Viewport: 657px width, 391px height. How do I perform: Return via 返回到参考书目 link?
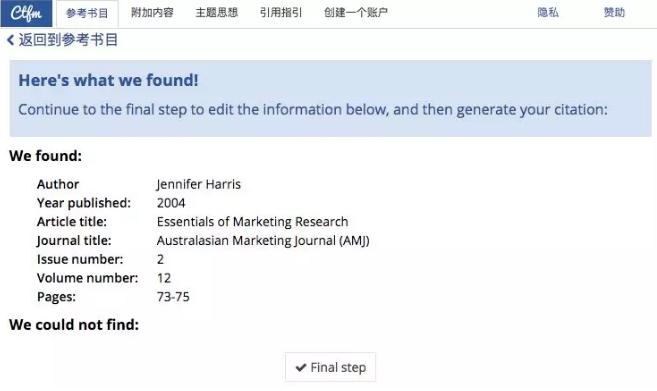68,40
